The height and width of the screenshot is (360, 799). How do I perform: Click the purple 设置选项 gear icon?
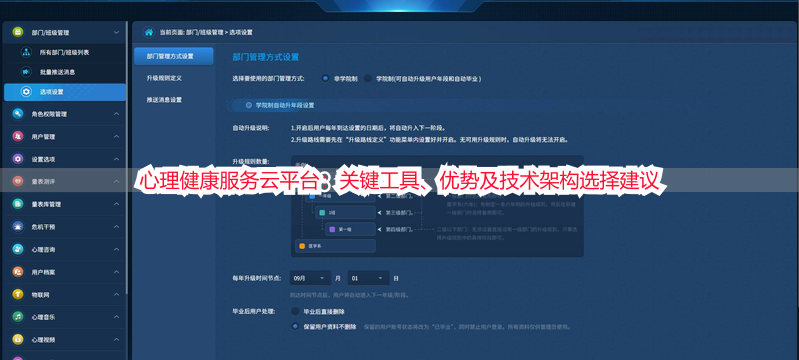click(x=18, y=159)
